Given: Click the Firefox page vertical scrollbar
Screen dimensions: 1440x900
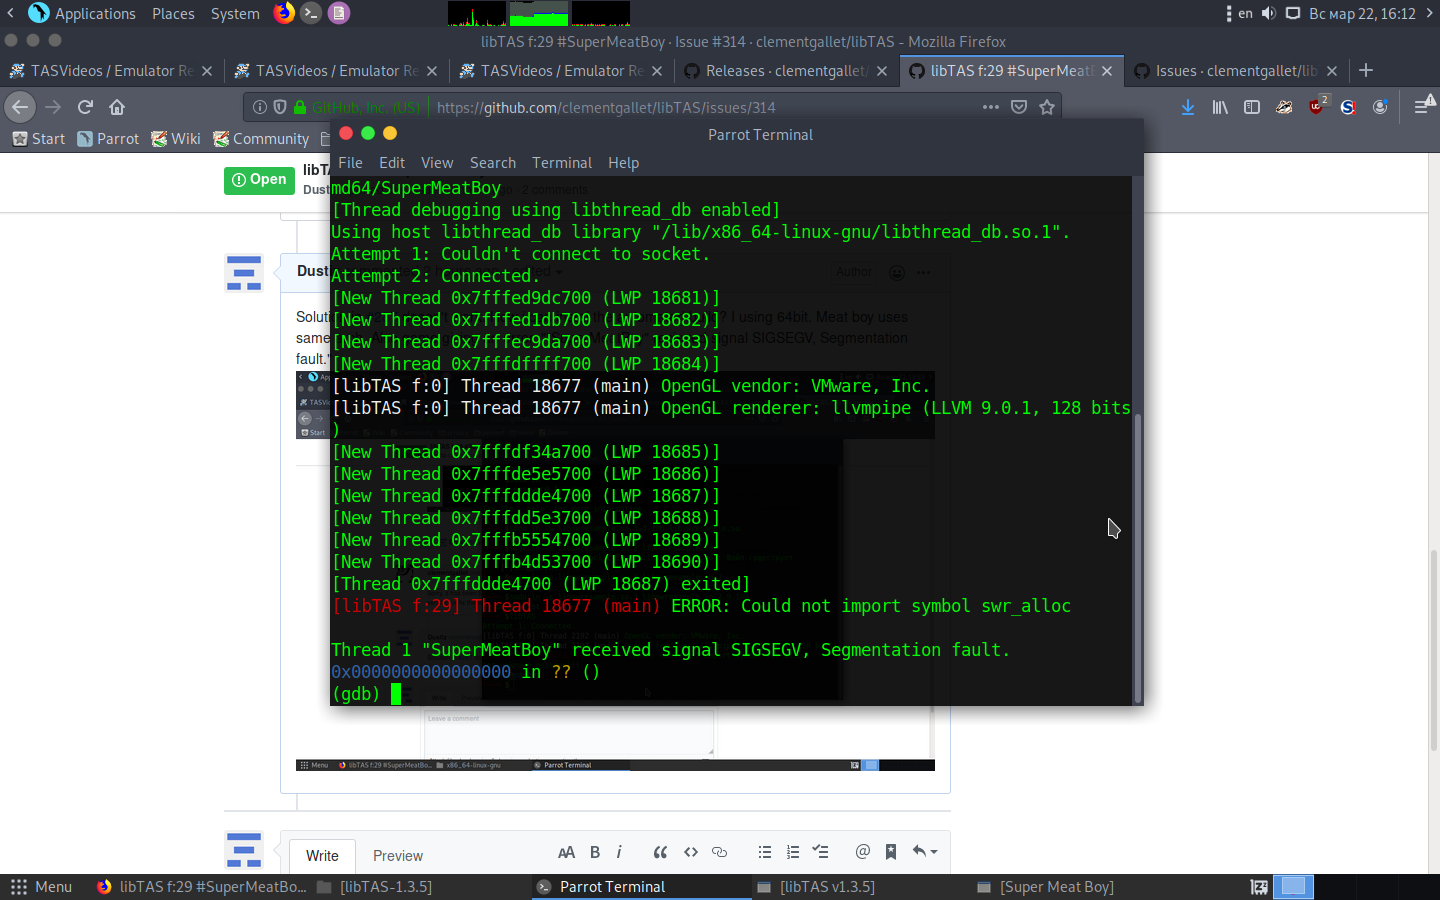Looking at the screenshot, I should pos(1434,650).
